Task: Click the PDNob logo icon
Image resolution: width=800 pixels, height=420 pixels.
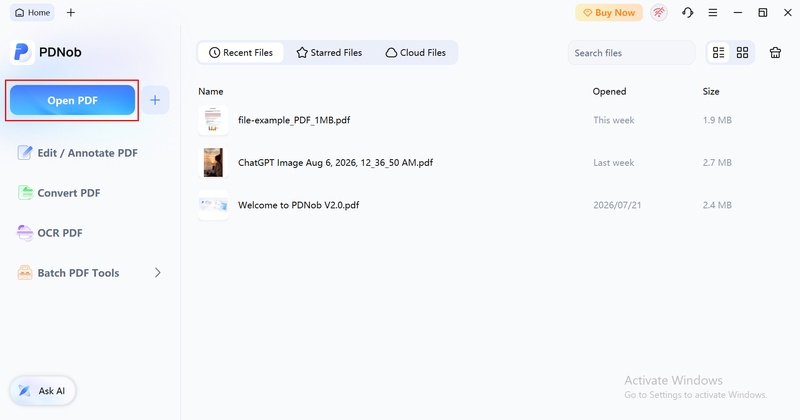Action: 22,52
